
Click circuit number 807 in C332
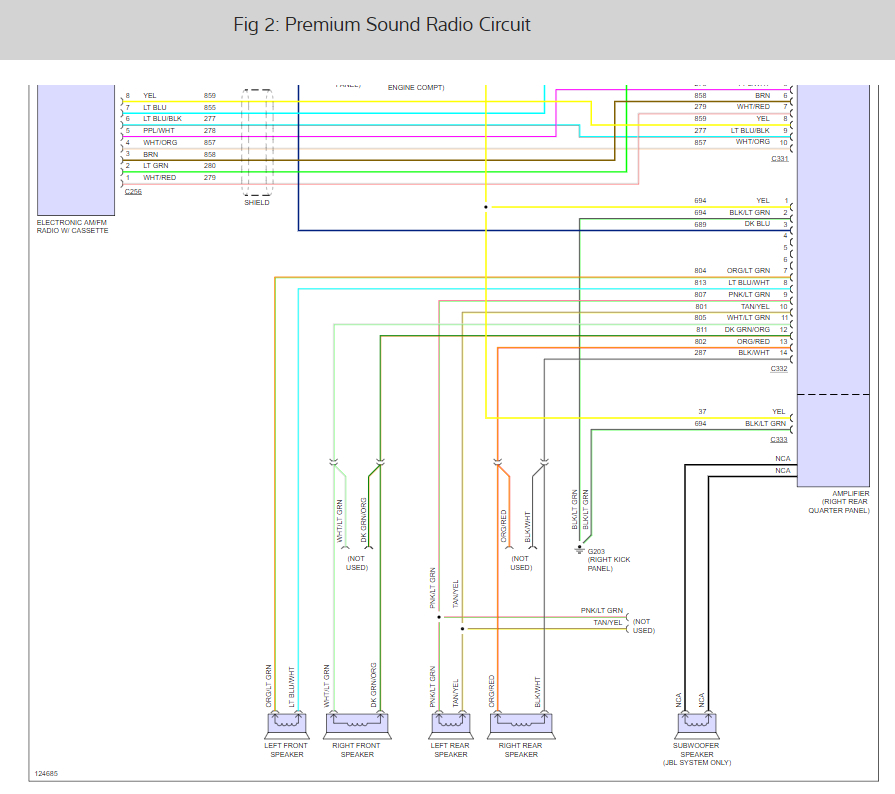click(700, 295)
